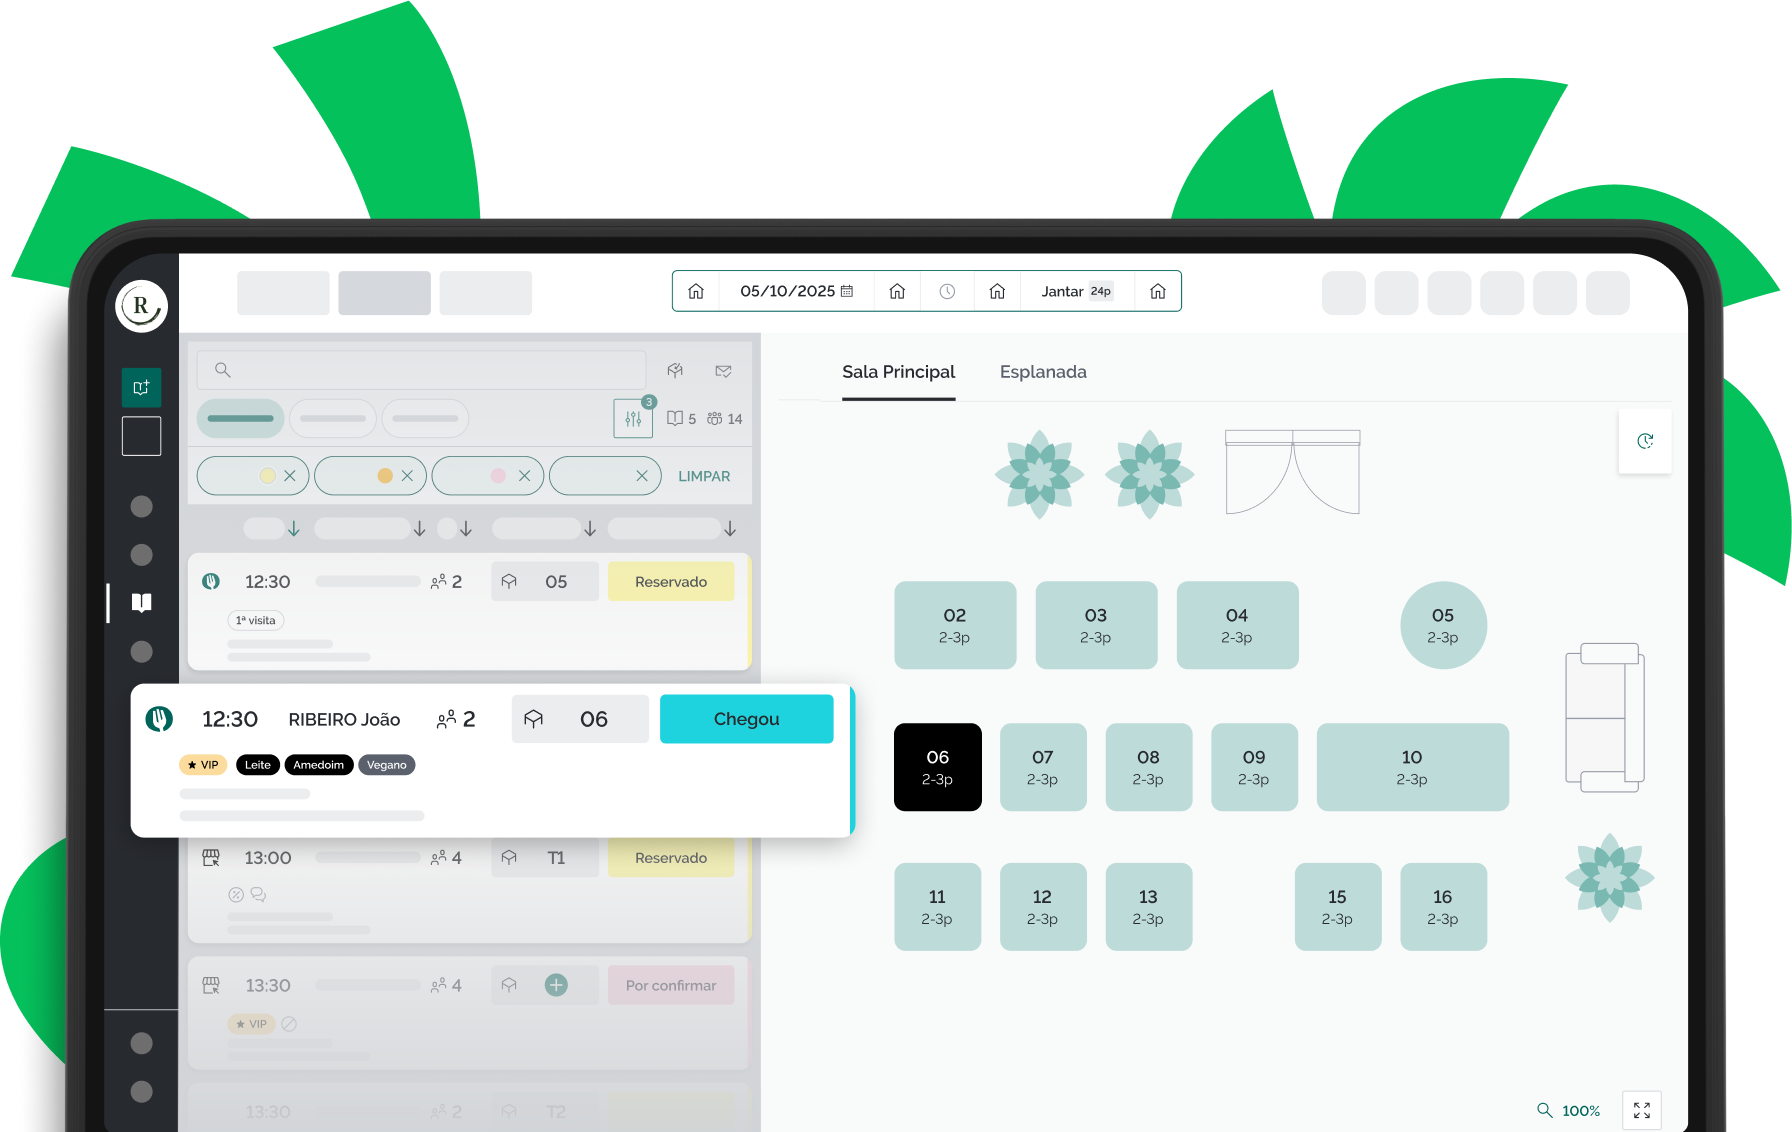The image size is (1792, 1132).
Task: Click the Chegou status button
Action: [x=746, y=719]
